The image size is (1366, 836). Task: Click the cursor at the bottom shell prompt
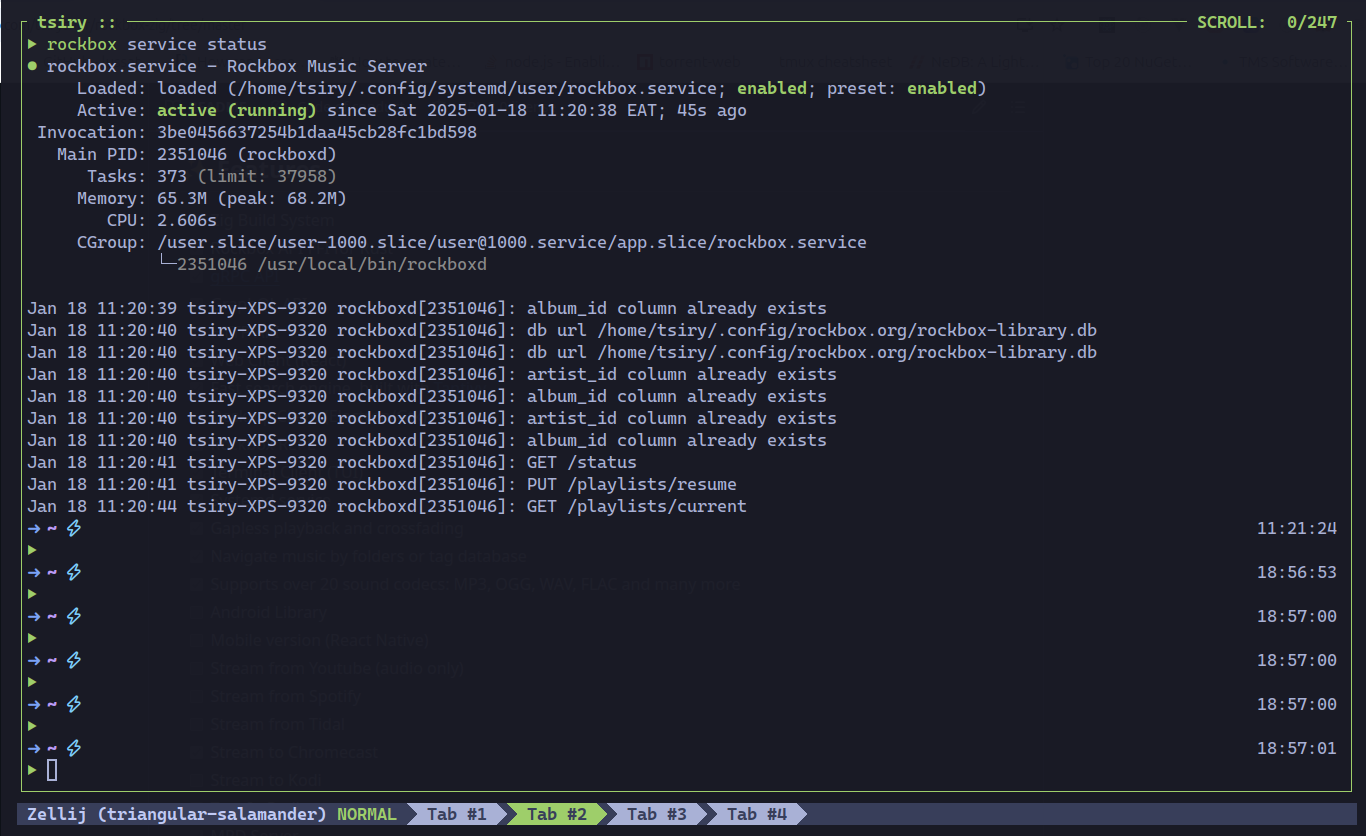pos(52,770)
